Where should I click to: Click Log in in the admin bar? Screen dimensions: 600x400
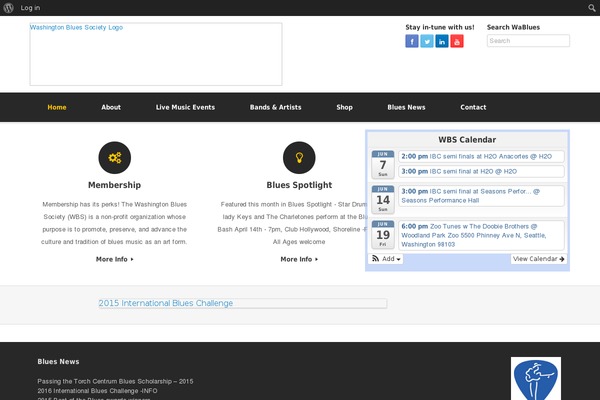[30, 8]
